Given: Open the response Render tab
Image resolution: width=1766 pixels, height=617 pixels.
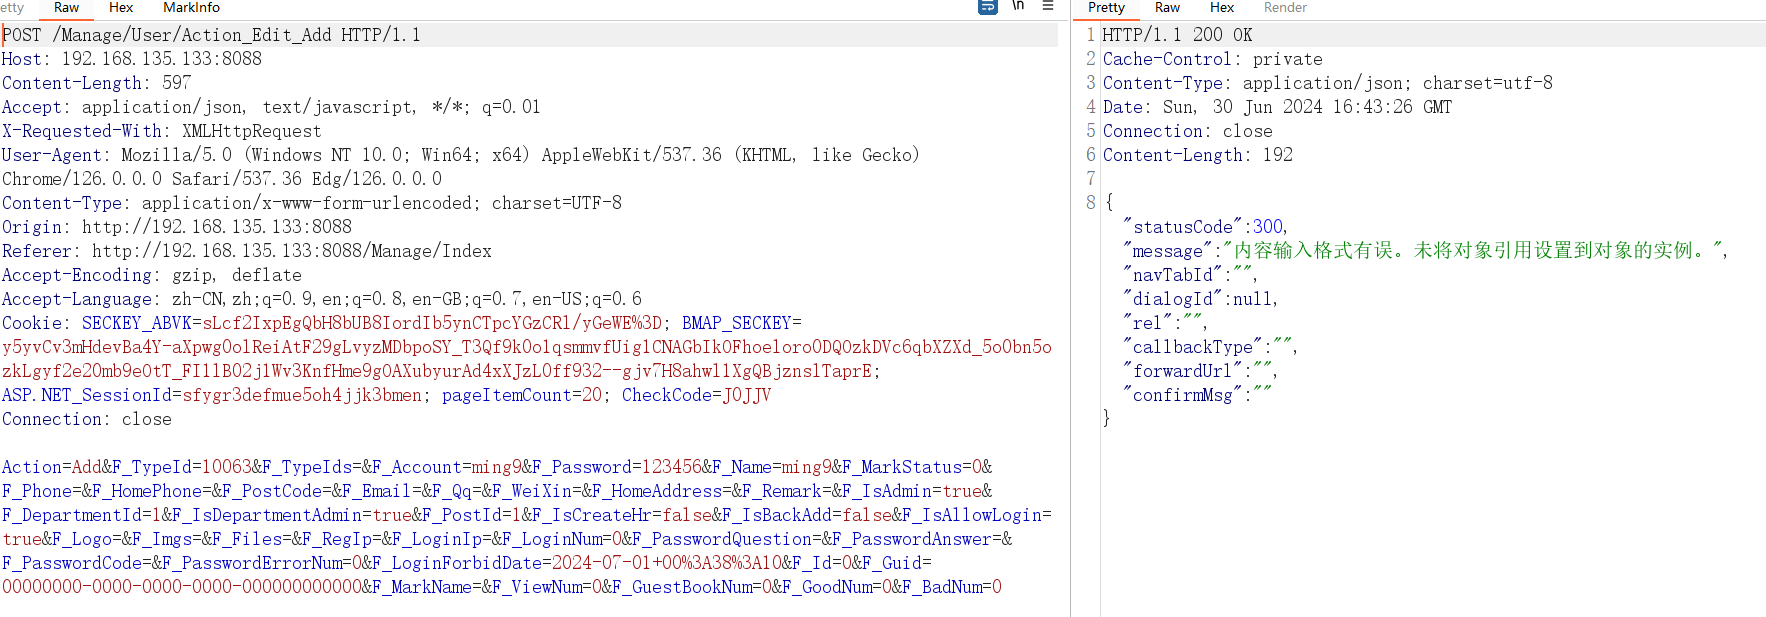Looking at the screenshot, I should coord(1285,7).
